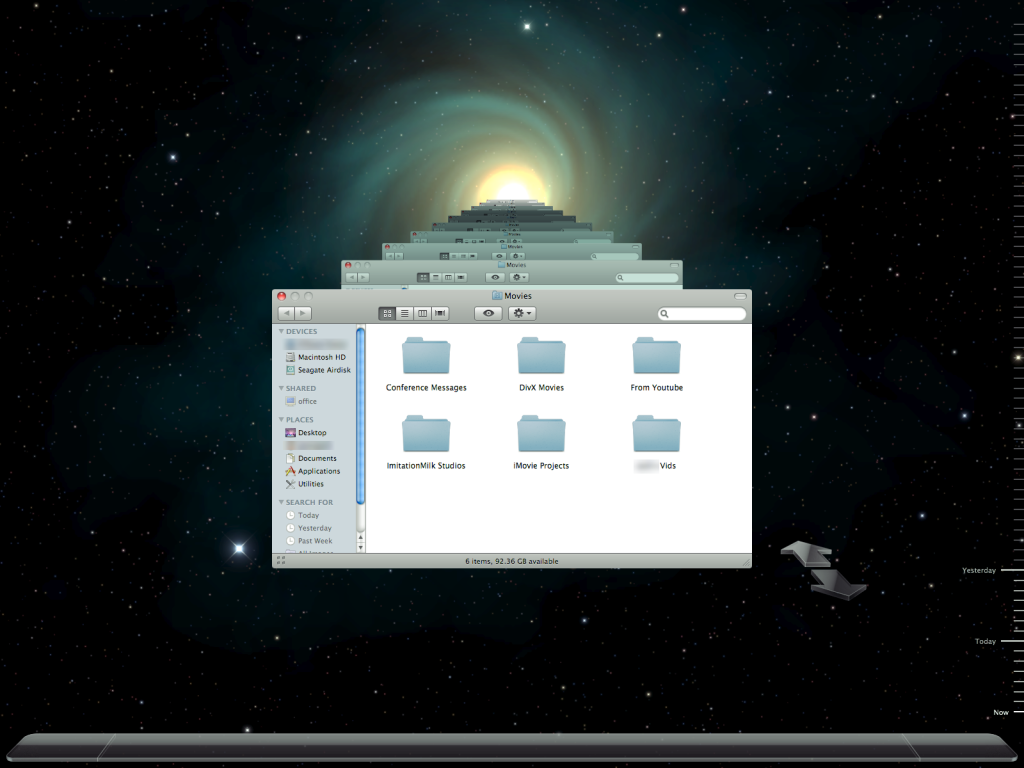Show Today's files under Search For
The image size is (1024, 768).
click(302, 515)
